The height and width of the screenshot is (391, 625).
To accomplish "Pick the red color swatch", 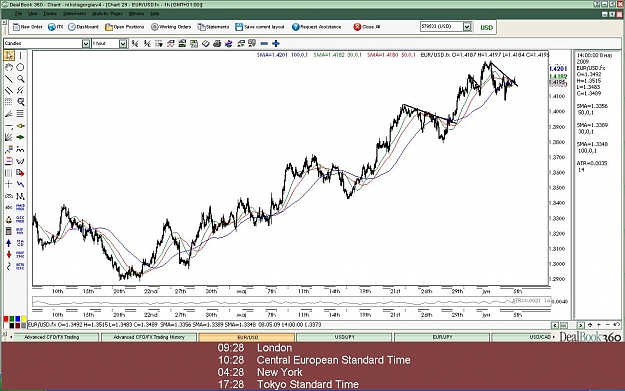I will pos(6,319).
